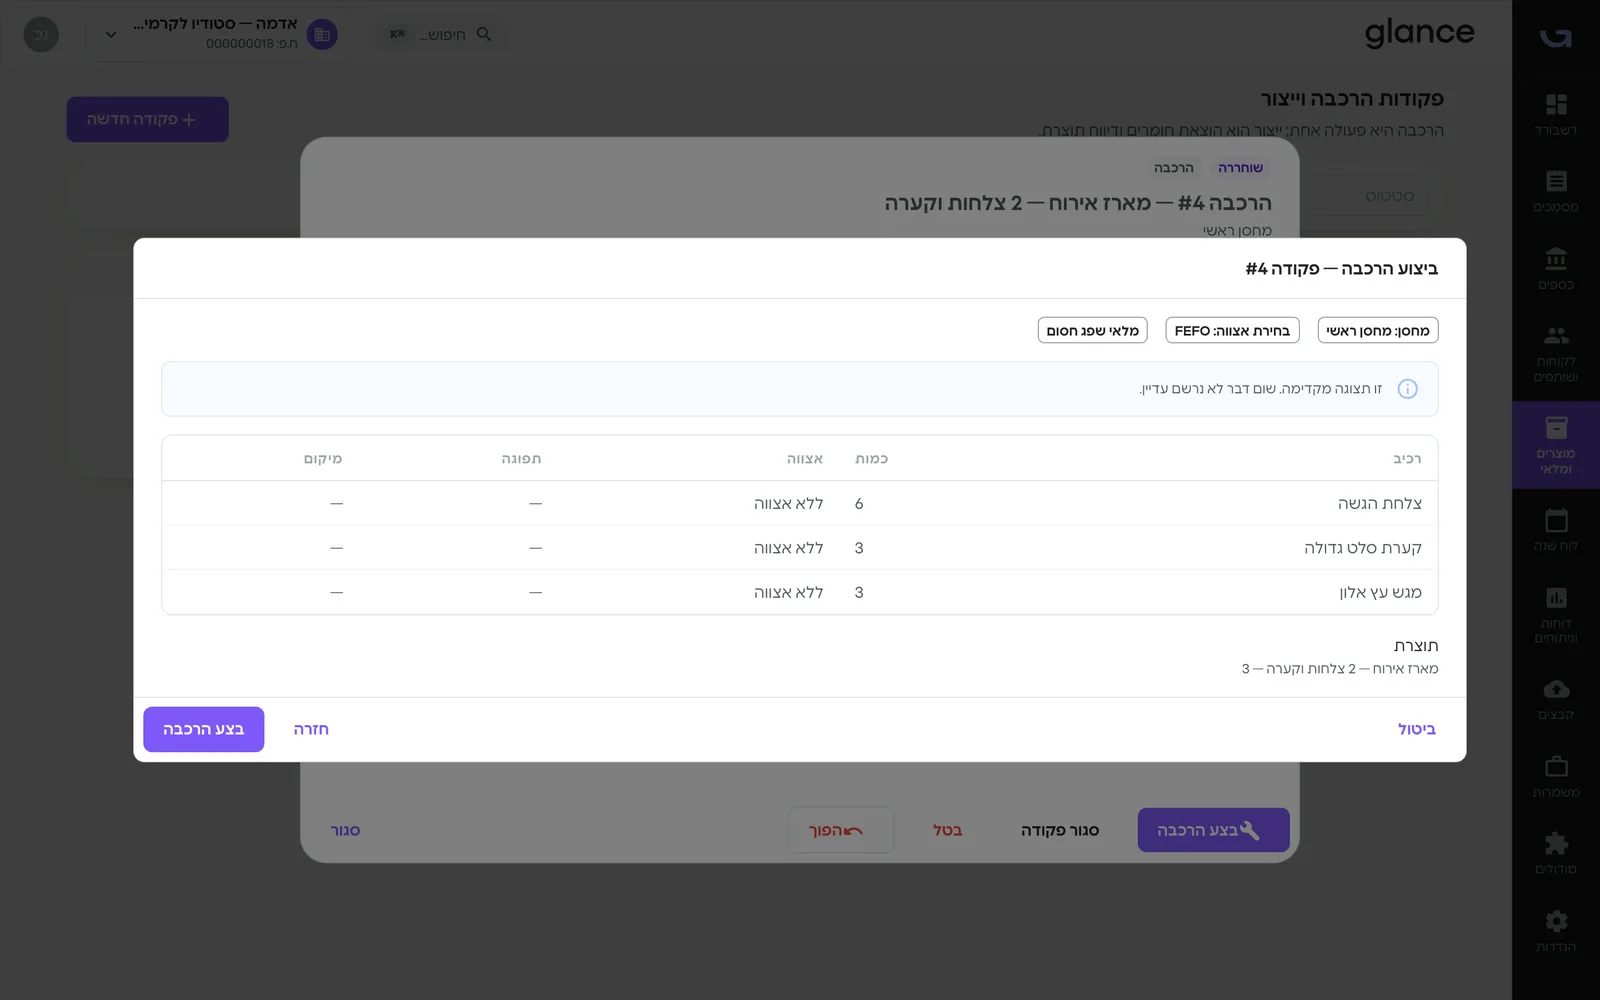The width and height of the screenshot is (1600, 1000).
Task: Click the status filter field behind dialog
Action: click(1366, 196)
